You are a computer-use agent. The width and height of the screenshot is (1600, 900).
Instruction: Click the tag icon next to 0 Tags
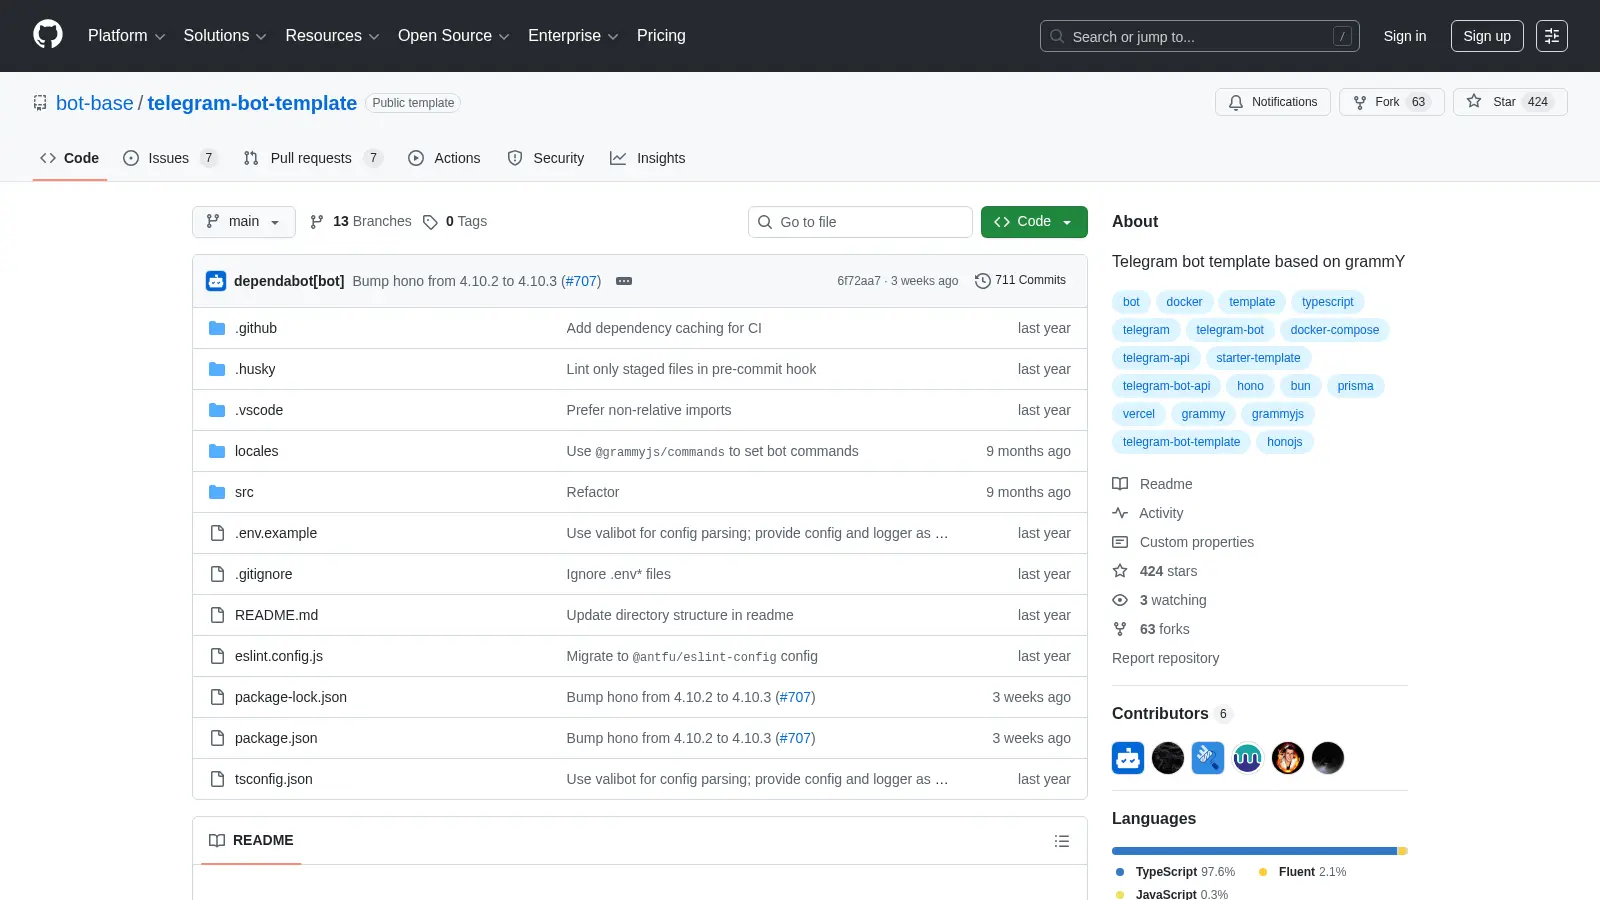430,222
